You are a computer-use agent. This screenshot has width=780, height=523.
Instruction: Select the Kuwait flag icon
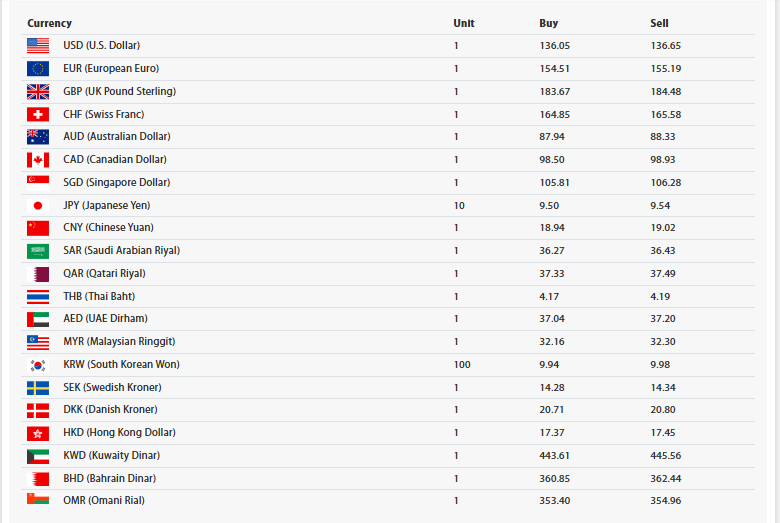38,456
